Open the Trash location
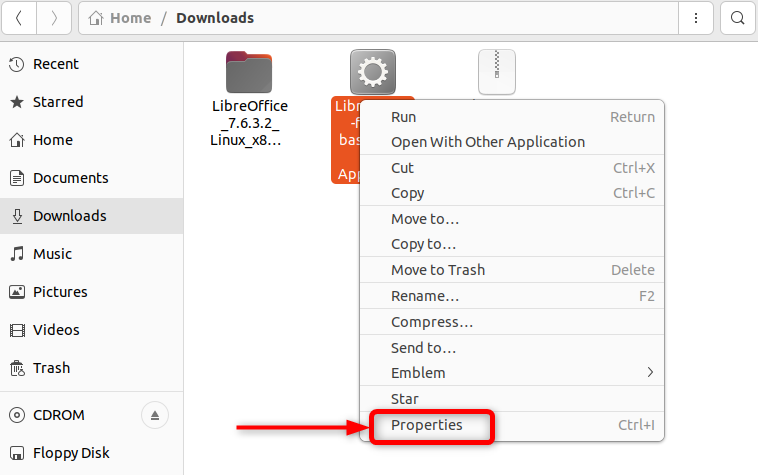Image resolution: width=758 pixels, height=475 pixels. pos(51,368)
